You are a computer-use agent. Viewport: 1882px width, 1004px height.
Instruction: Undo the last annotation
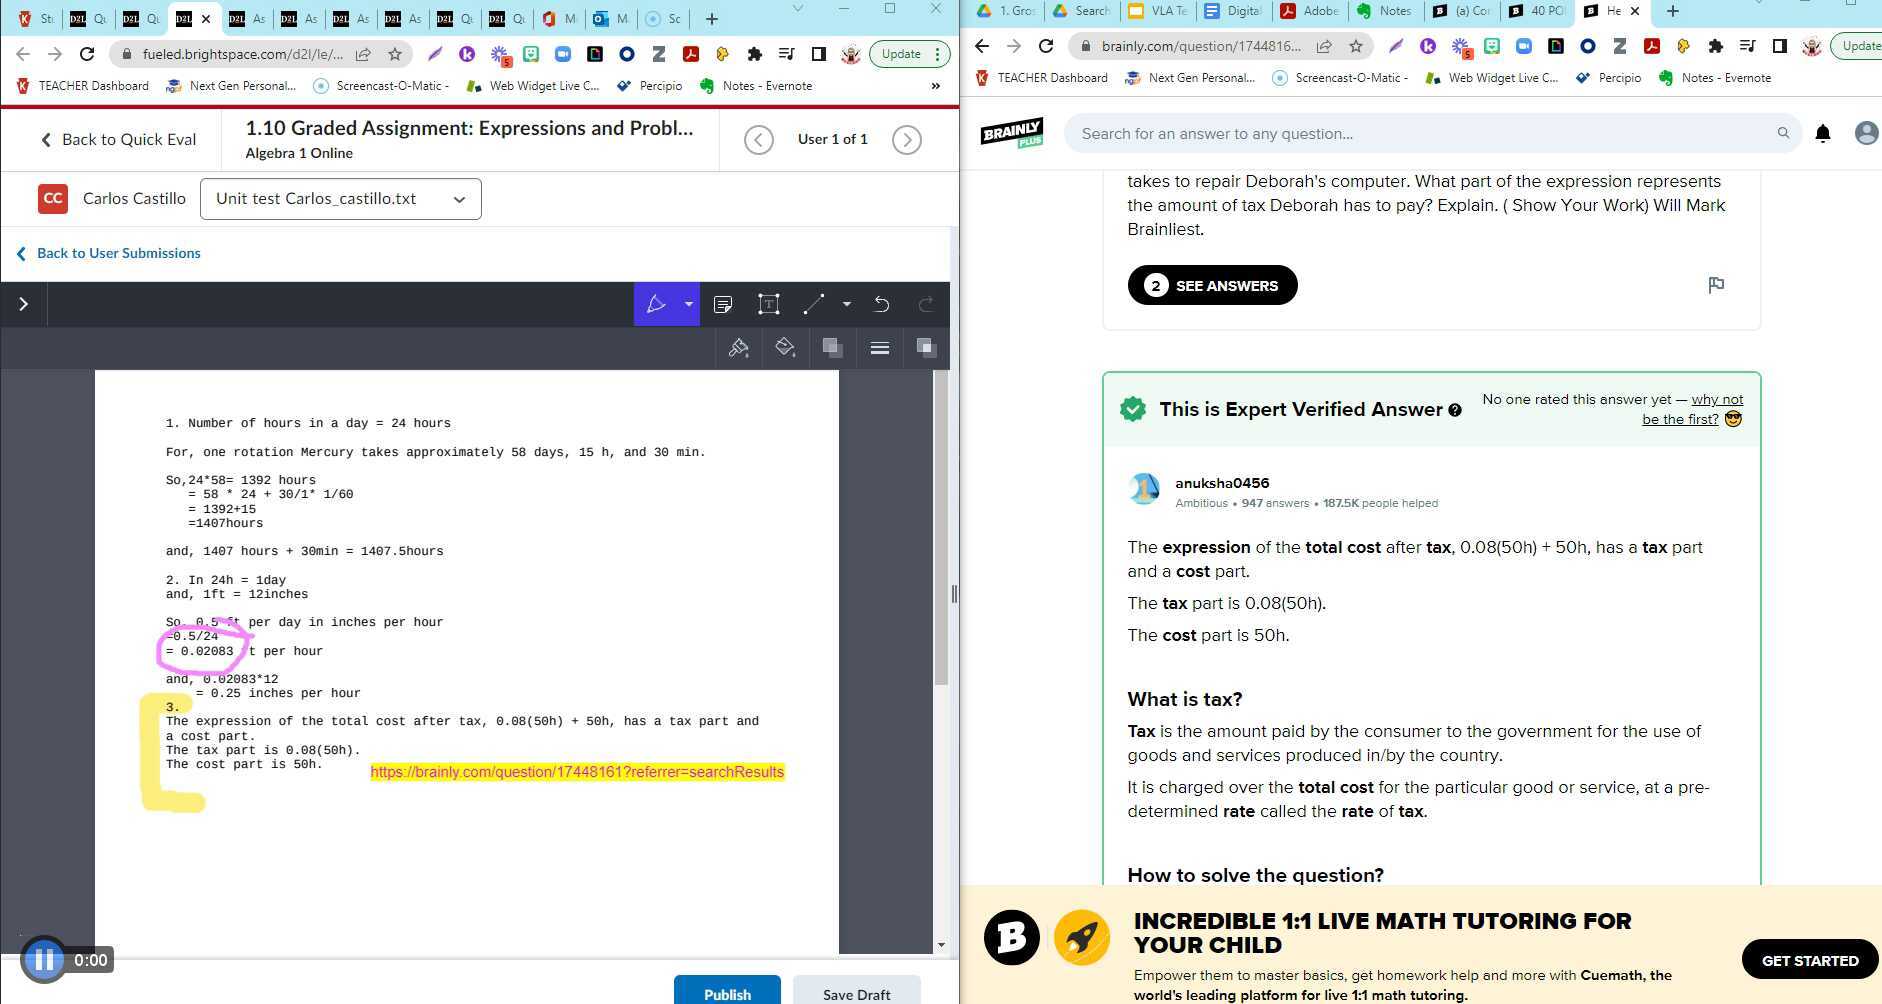[x=881, y=304]
